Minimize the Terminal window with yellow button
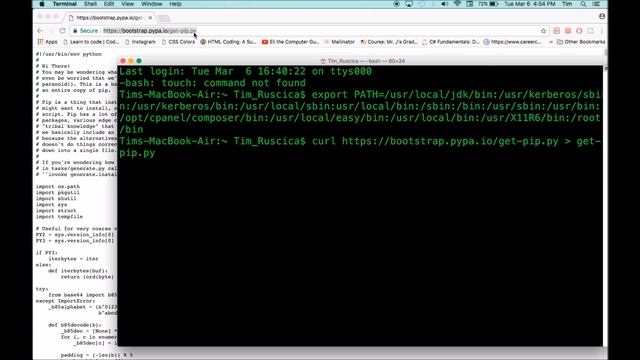The height and width of the screenshot is (360, 640). (131, 61)
